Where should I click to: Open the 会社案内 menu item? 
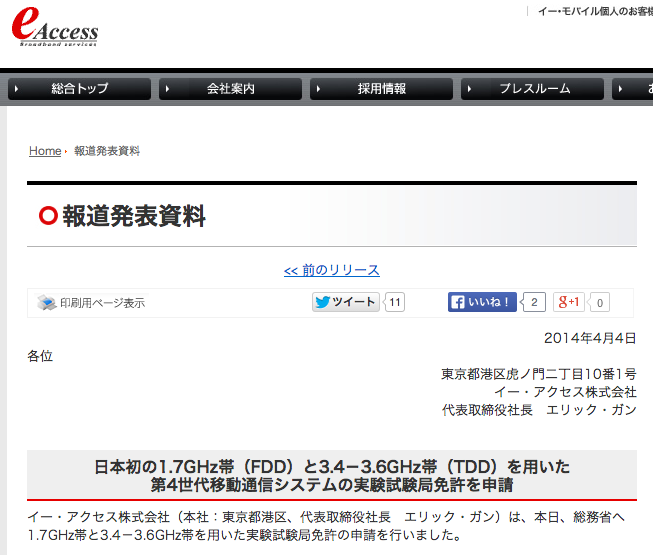coord(230,89)
